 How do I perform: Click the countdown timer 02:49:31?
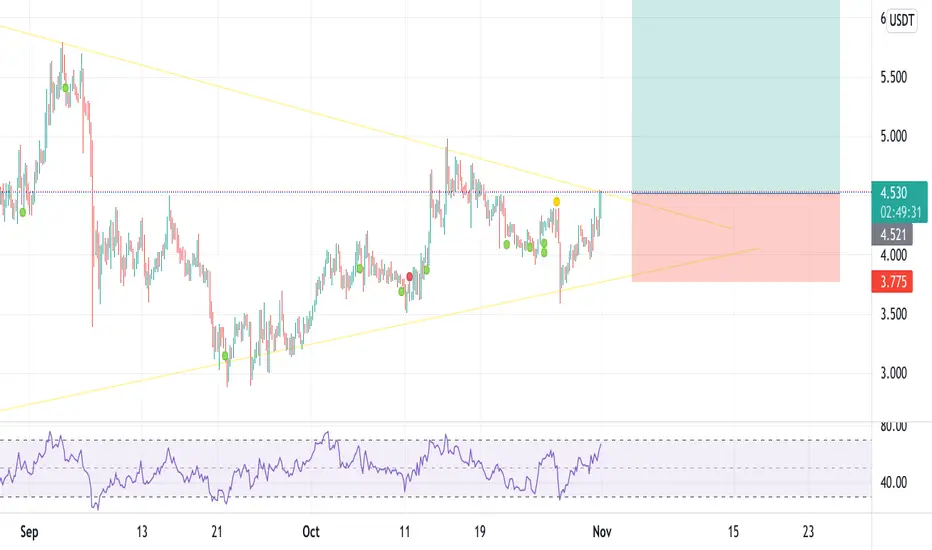click(899, 212)
